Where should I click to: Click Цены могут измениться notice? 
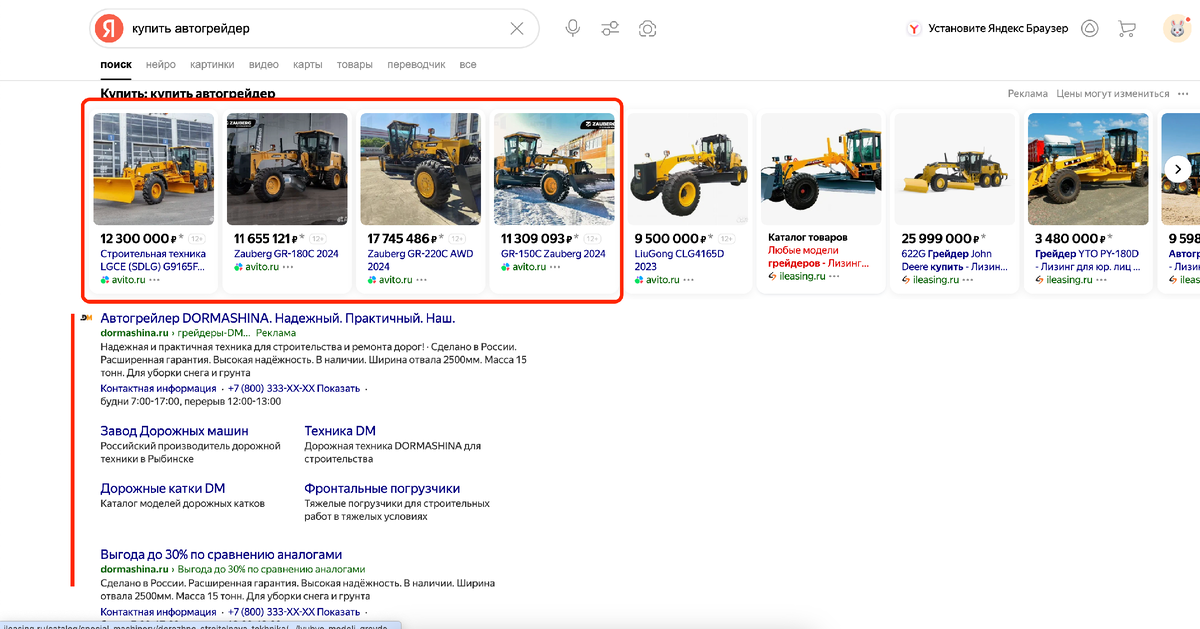pyautogui.click(x=1113, y=94)
